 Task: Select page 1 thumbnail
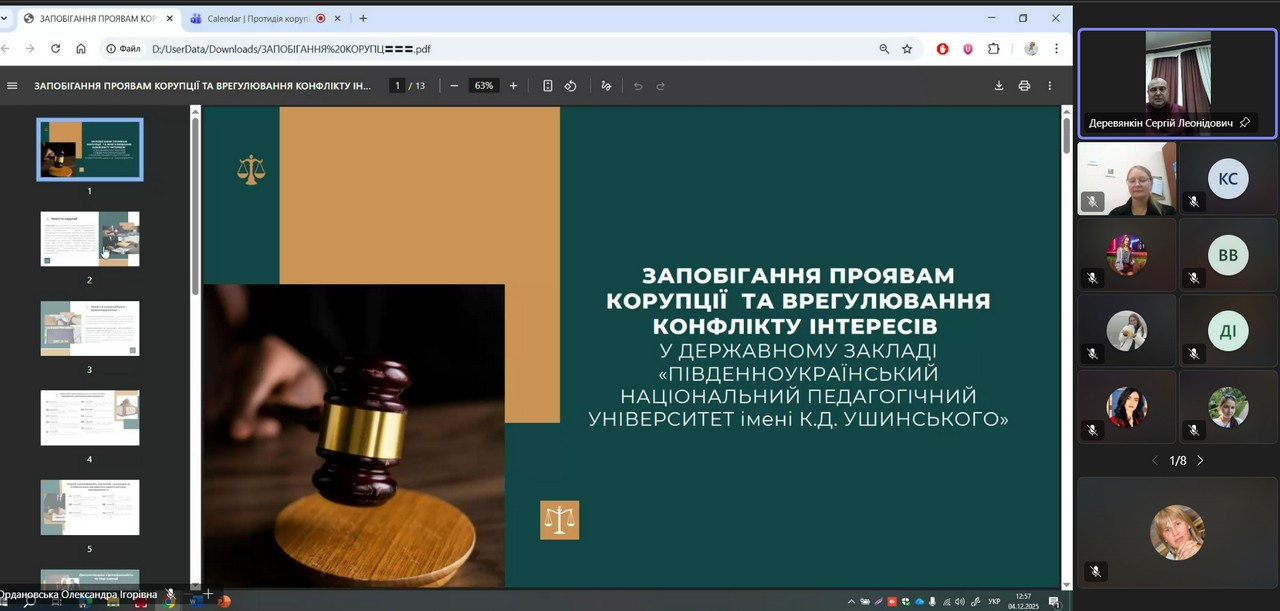tap(90, 149)
